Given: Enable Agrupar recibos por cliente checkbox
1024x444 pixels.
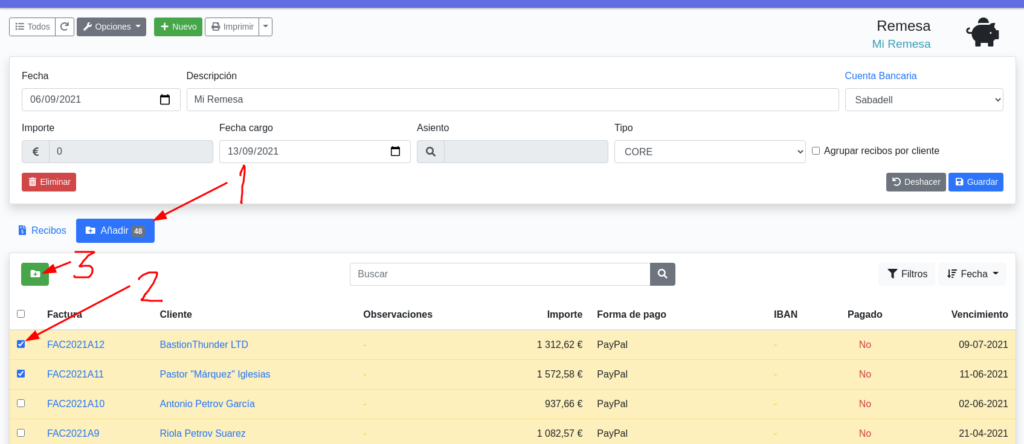Looking at the screenshot, I should [816, 151].
